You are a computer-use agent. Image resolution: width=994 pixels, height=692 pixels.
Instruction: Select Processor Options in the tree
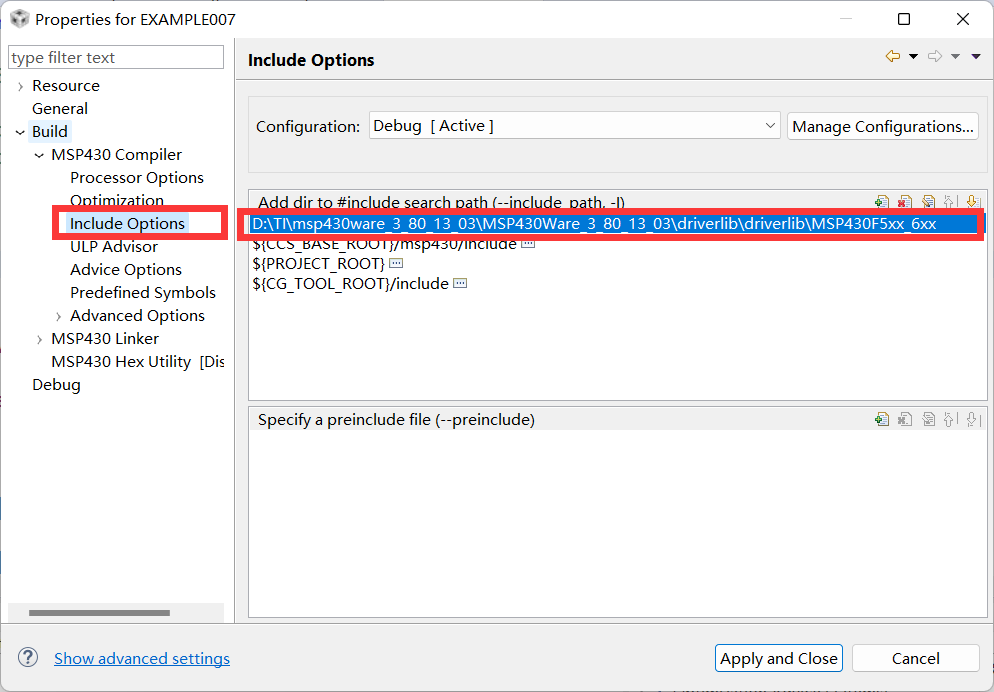click(136, 178)
